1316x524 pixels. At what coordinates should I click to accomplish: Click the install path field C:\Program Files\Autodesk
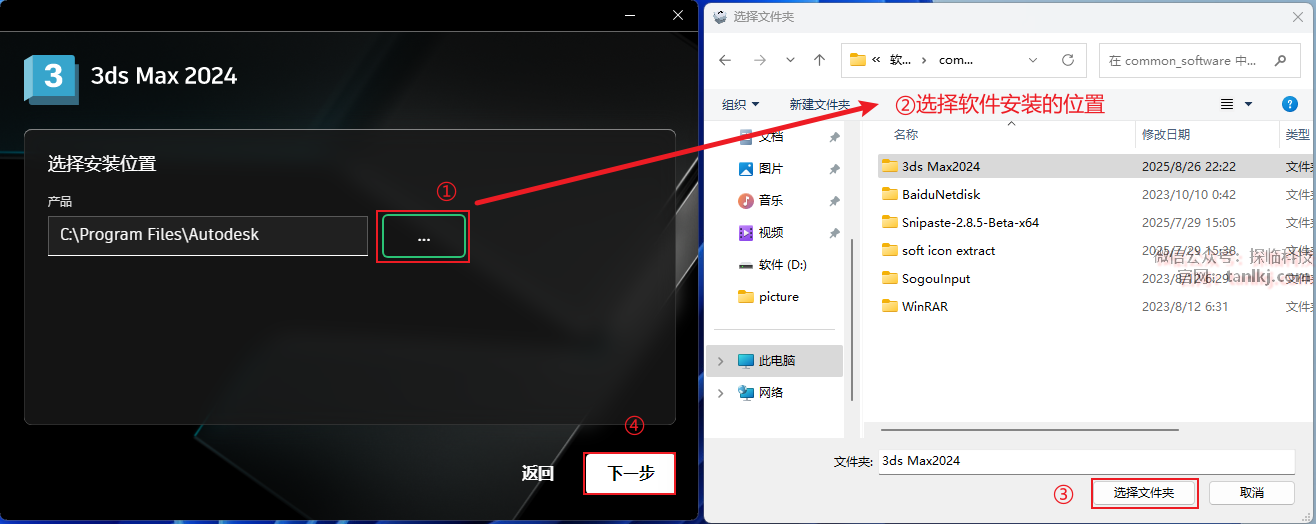[208, 235]
